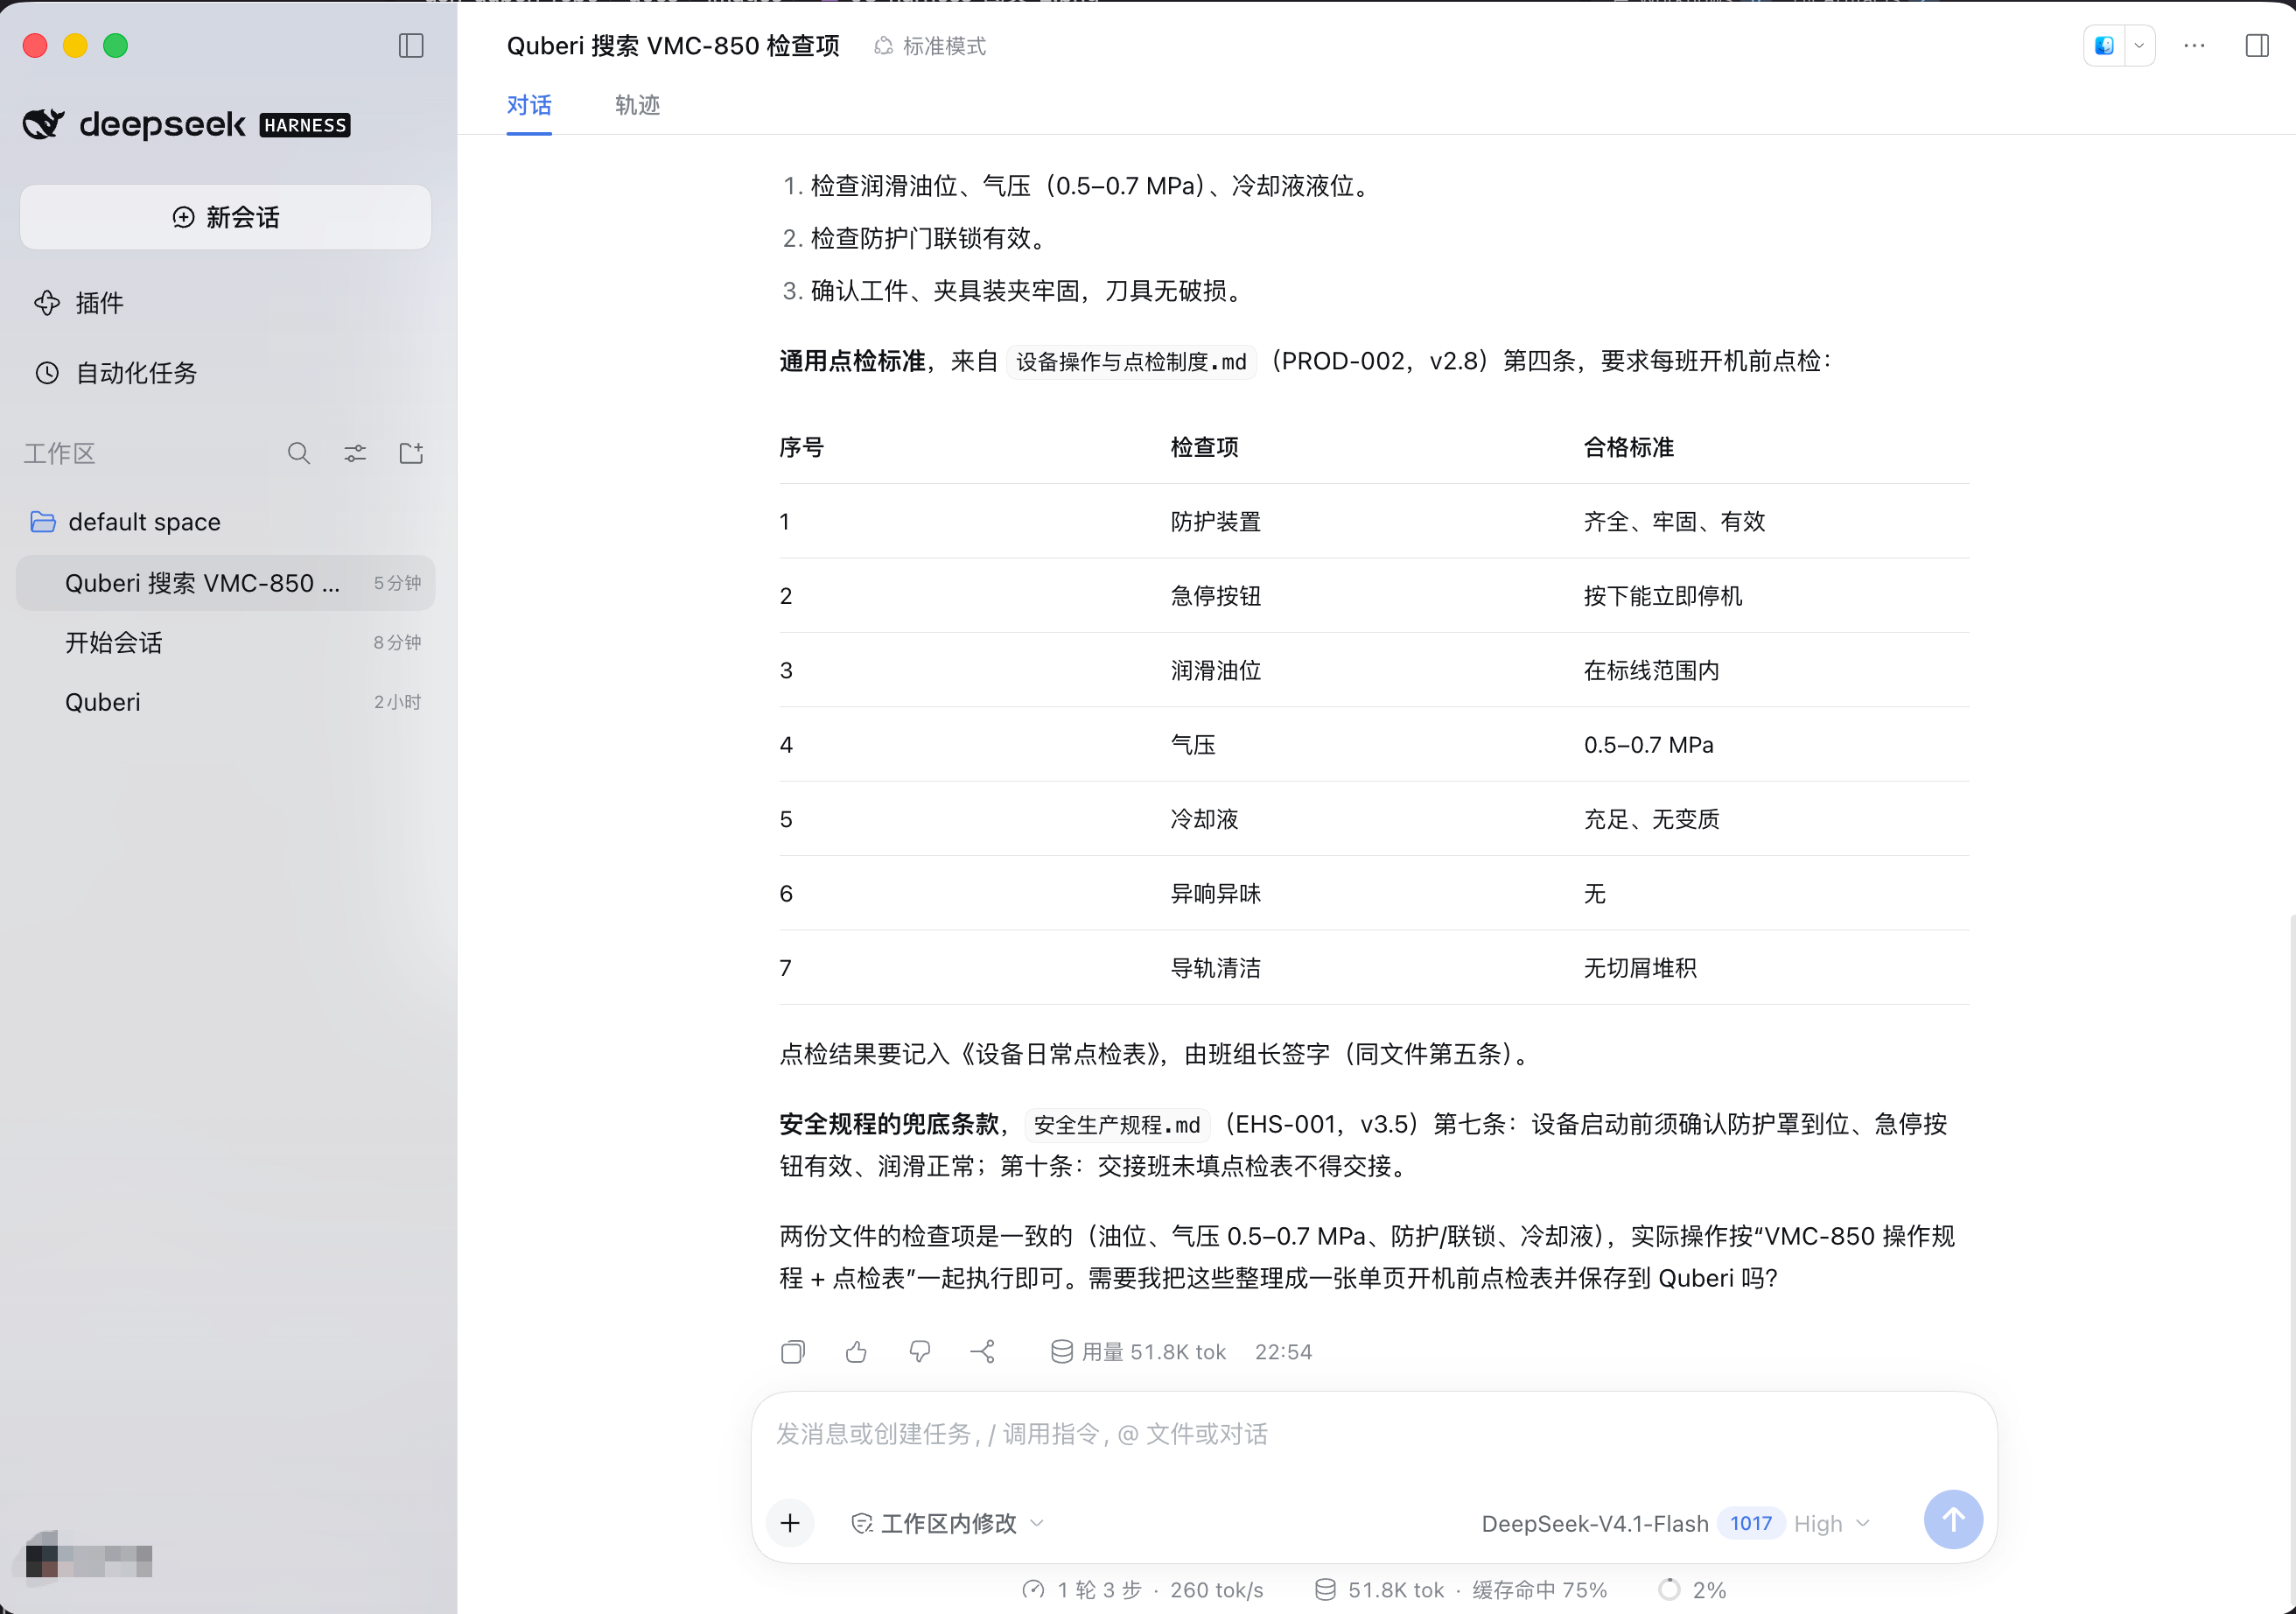Click the 设备操作与点检制度.md file reference
The height and width of the screenshot is (1614, 2296).
point(1131,362)
